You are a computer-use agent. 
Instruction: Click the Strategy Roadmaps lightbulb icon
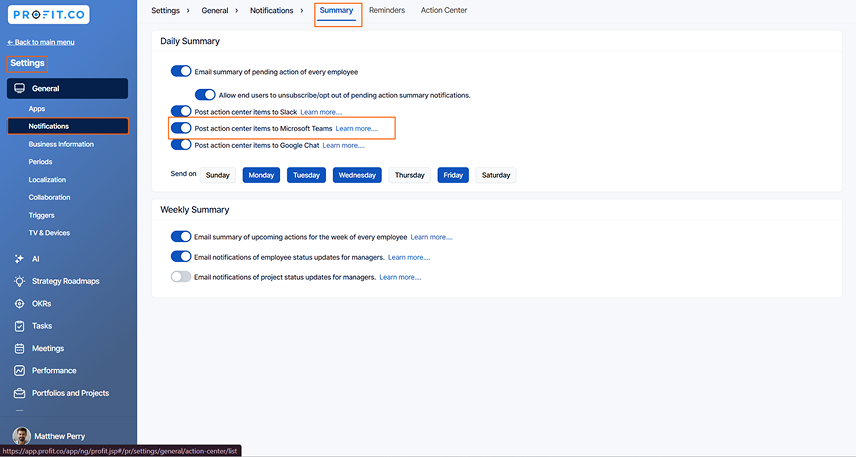(x=19, y=281)
